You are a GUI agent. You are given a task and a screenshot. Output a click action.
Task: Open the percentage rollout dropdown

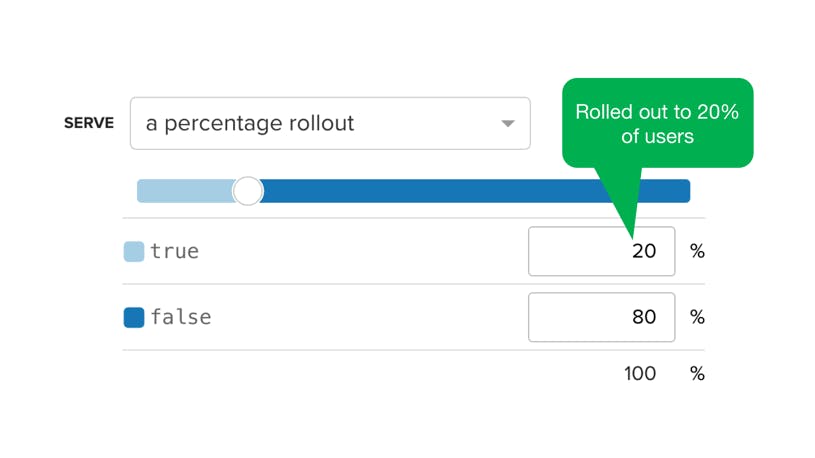click(x=330, y=123)
